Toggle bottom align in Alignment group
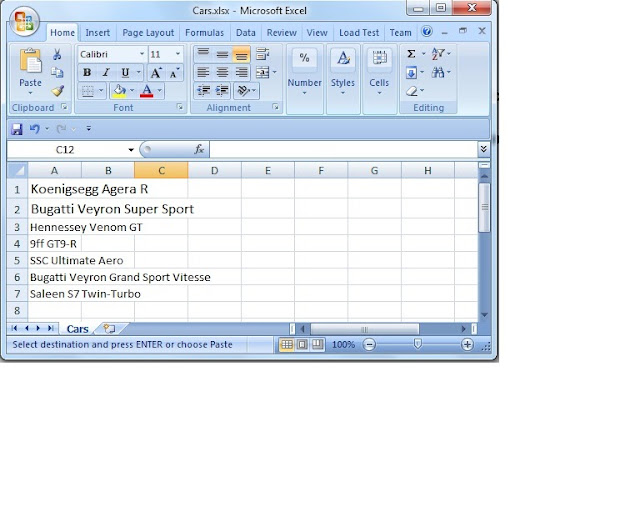The image size is (640, 512). [x=241, y=54]
